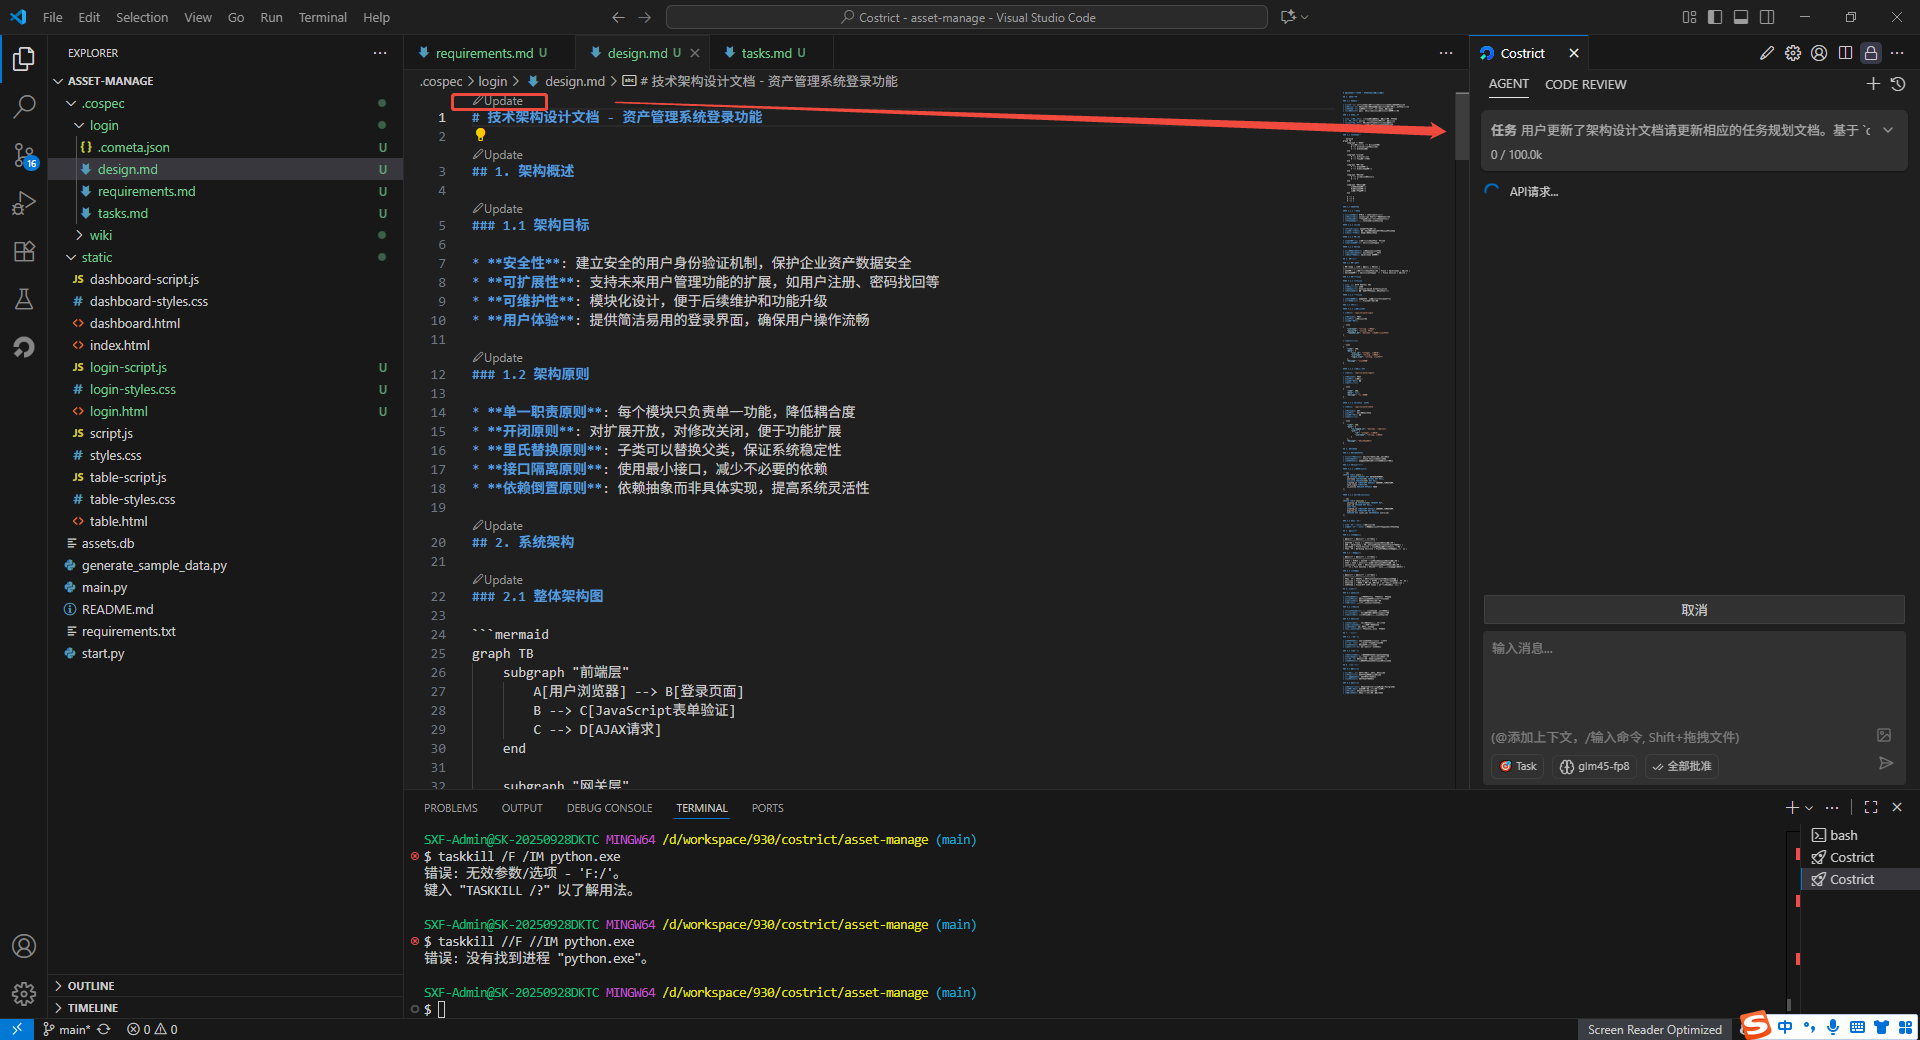Viewport: 1920px width, 1040px height.
Task: Open the Terminal menu
Action: 322,17
